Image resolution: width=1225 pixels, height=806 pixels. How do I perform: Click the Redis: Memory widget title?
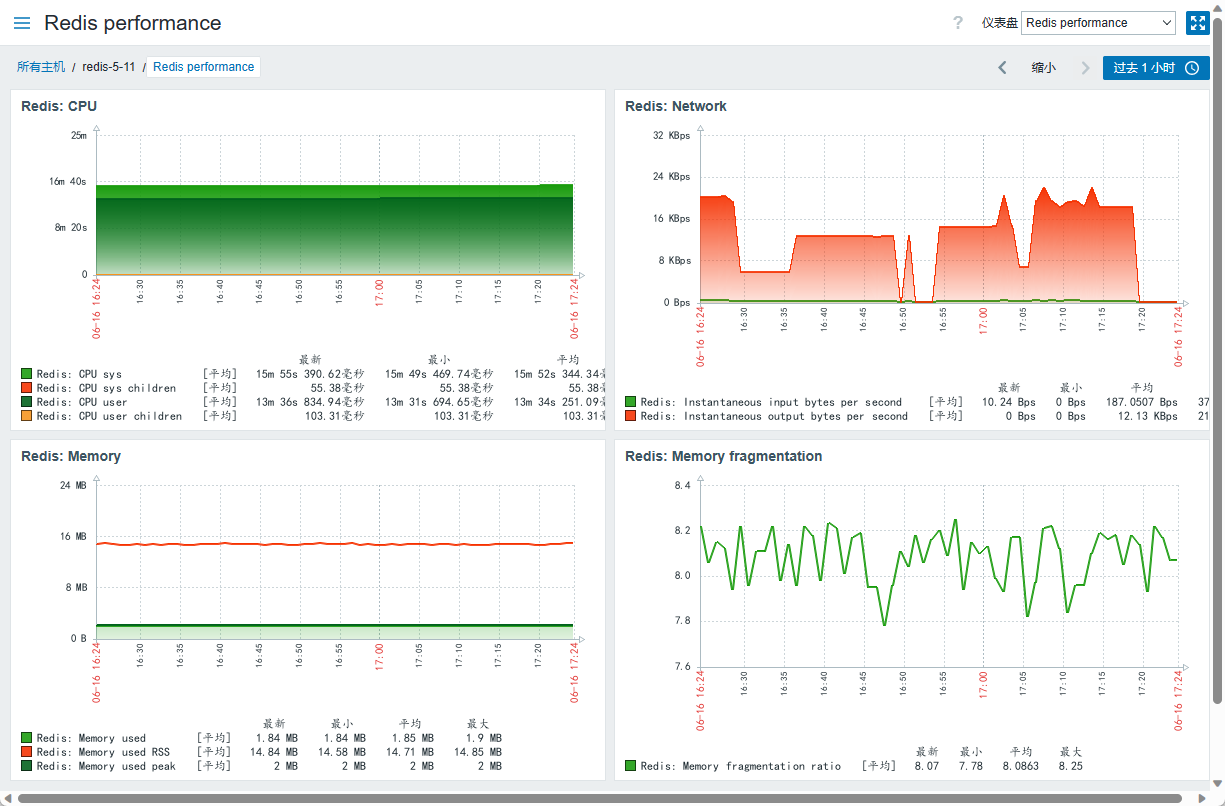pyautogui.click(x=71, y=456)
